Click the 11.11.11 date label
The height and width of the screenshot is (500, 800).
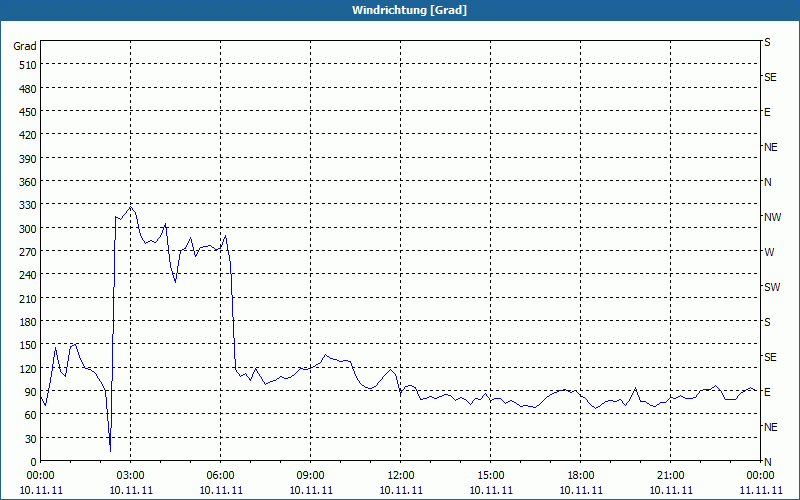point(760,490)
